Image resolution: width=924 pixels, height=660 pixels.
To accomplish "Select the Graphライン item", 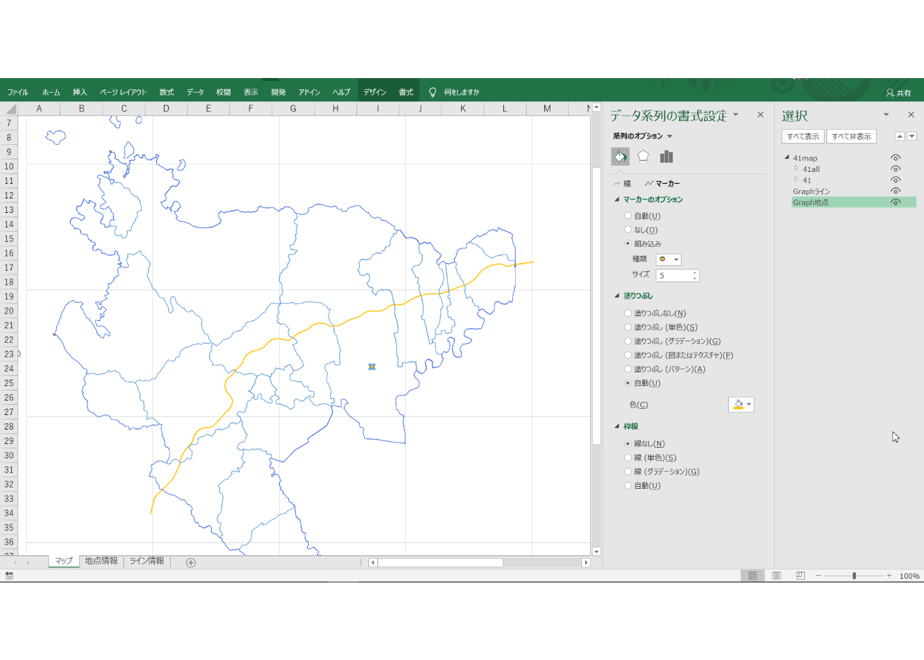I will click(x=811, y=191).
